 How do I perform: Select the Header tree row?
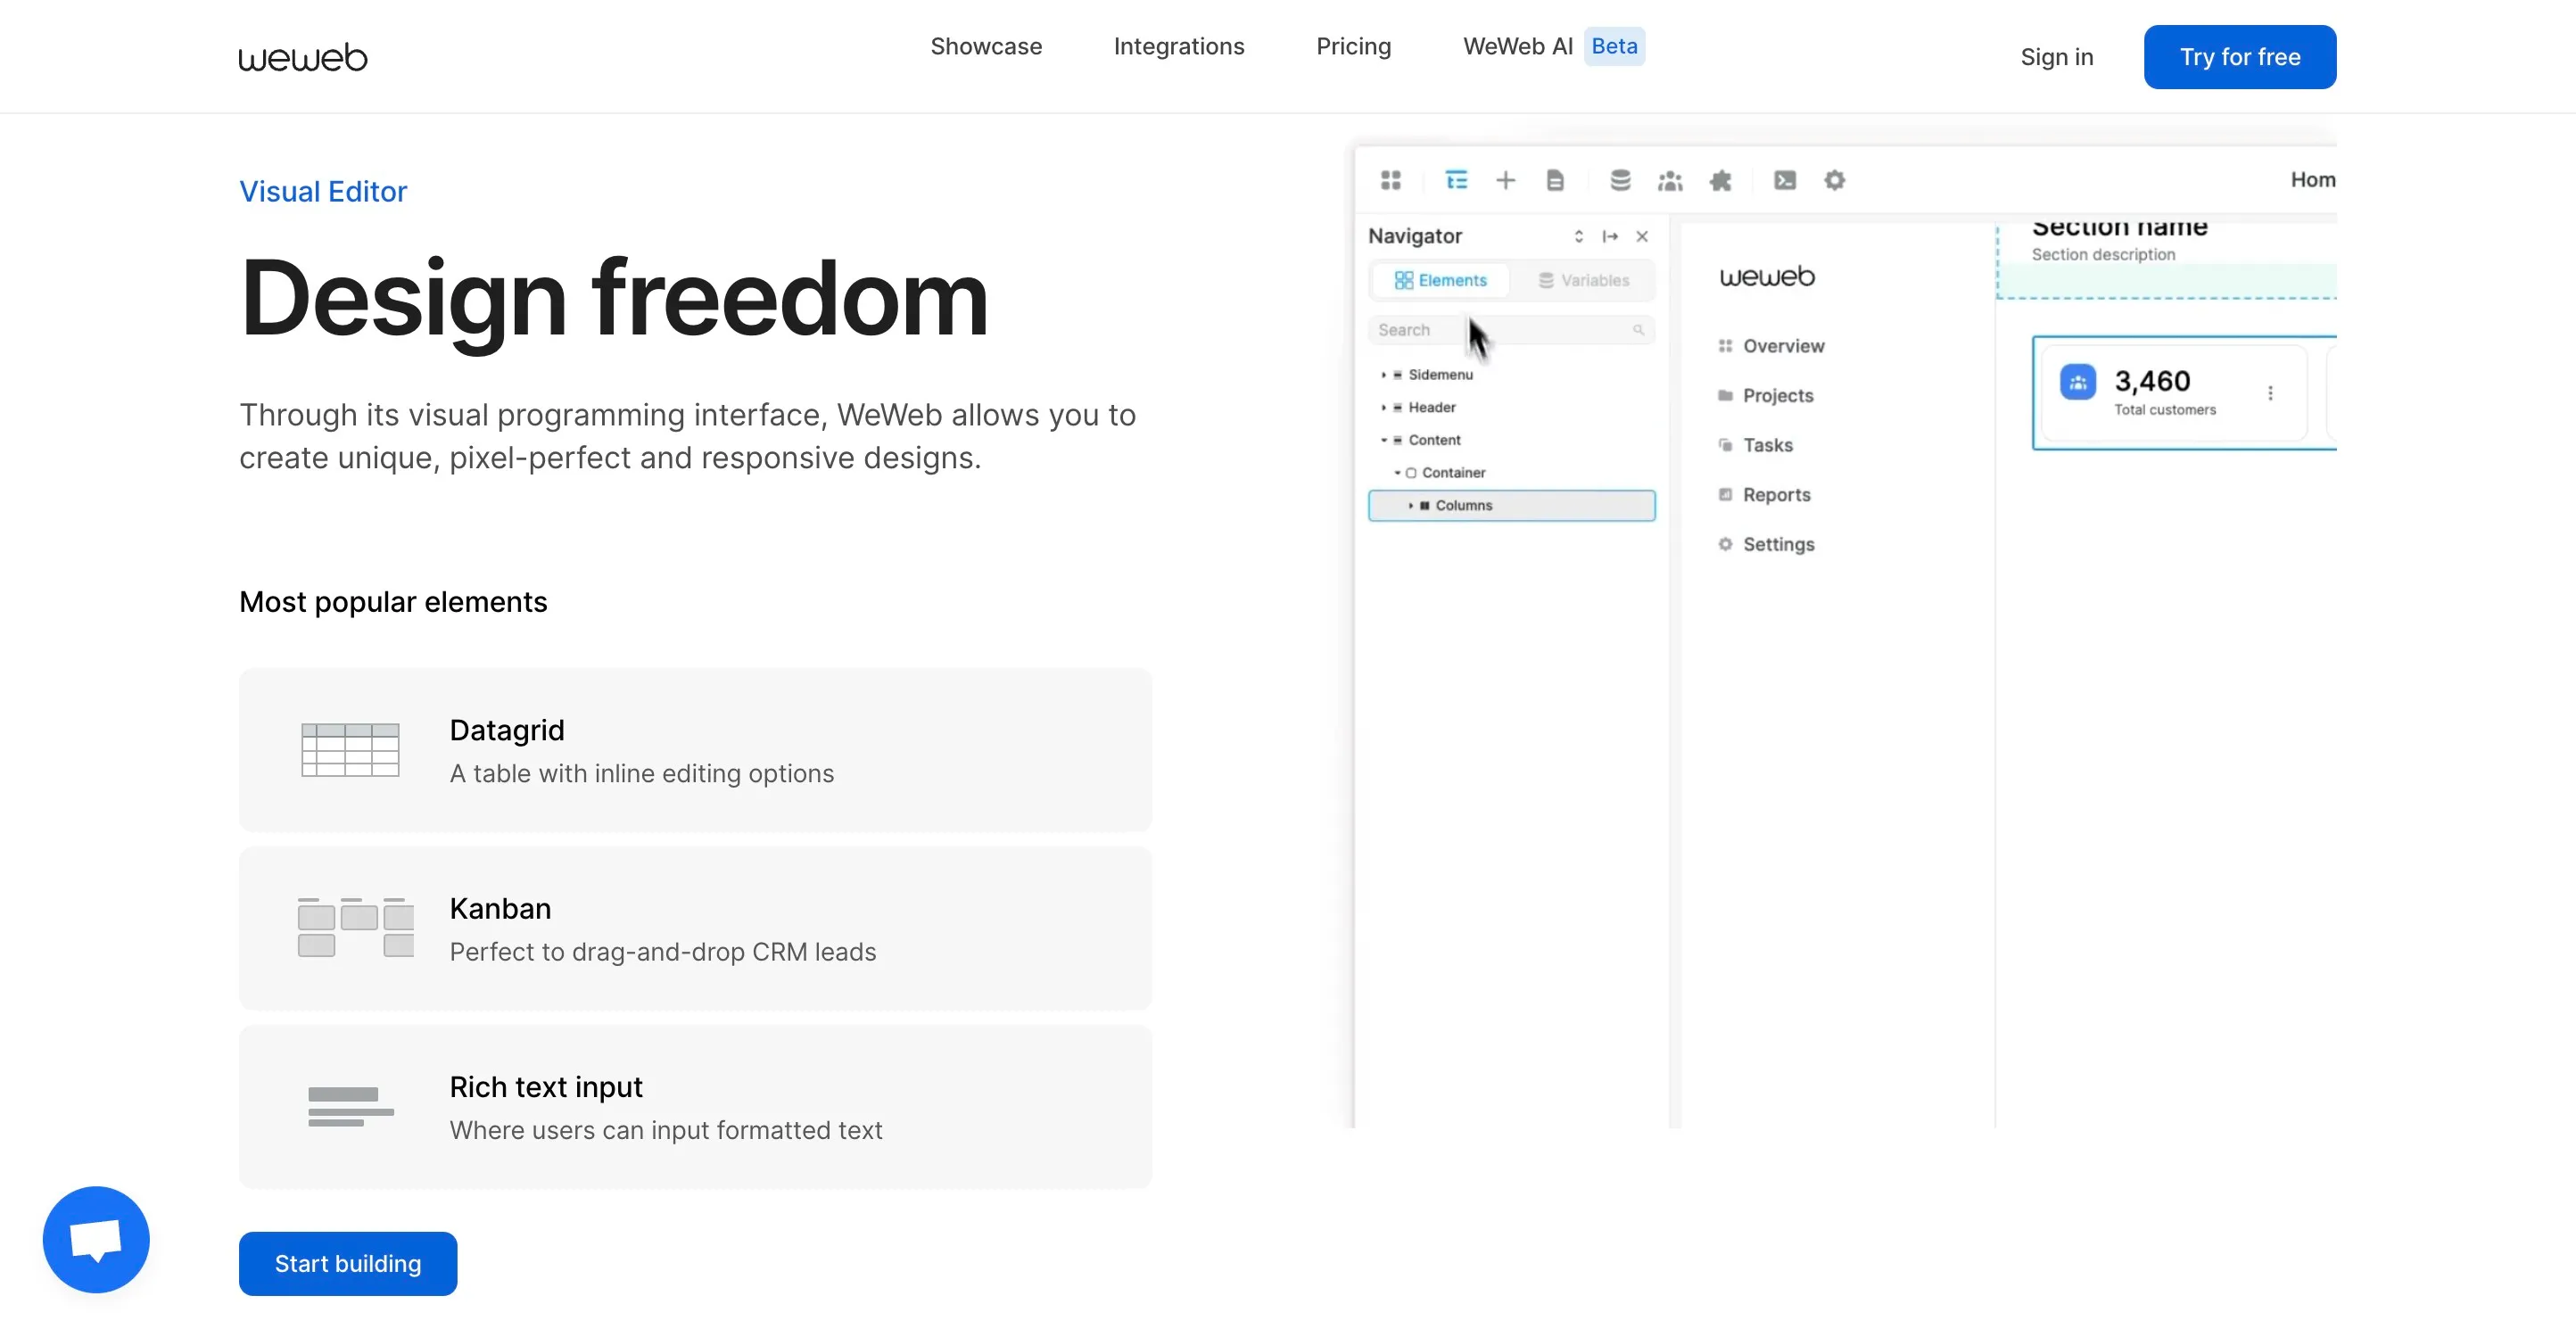point(1511,407)
